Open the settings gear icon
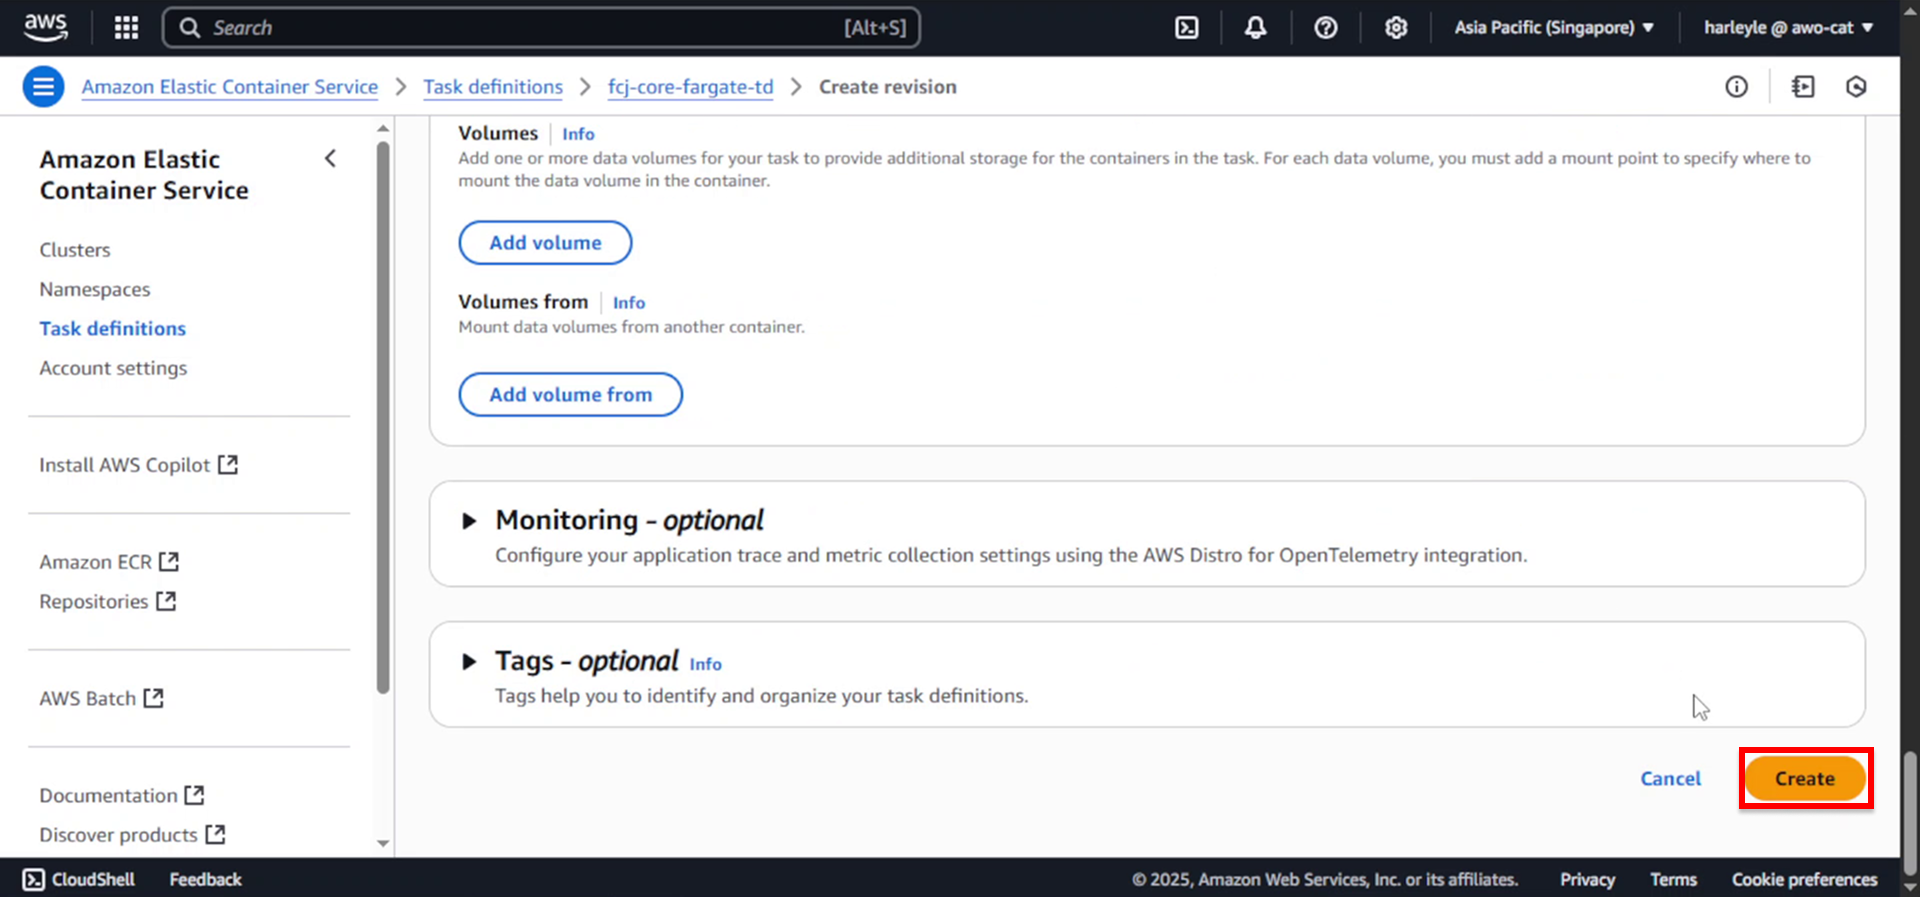The height and width of the screenshot is (897, 1920). (x=1396, y=27)
